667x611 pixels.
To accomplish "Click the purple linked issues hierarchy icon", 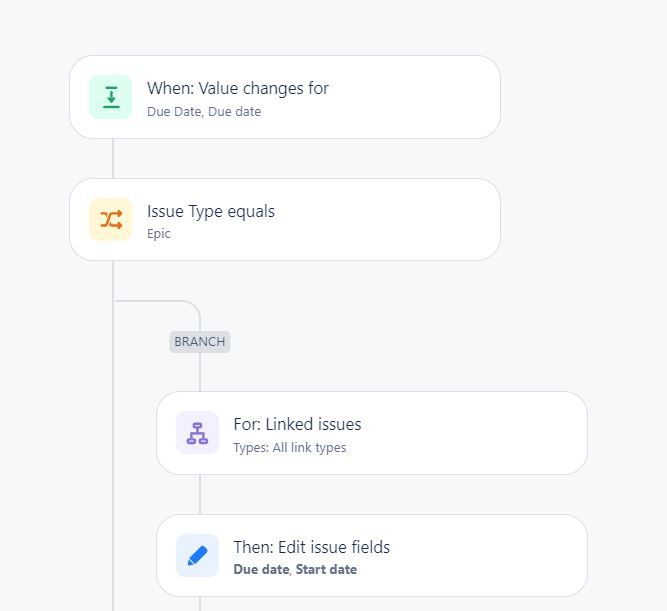I will [197, 433].
